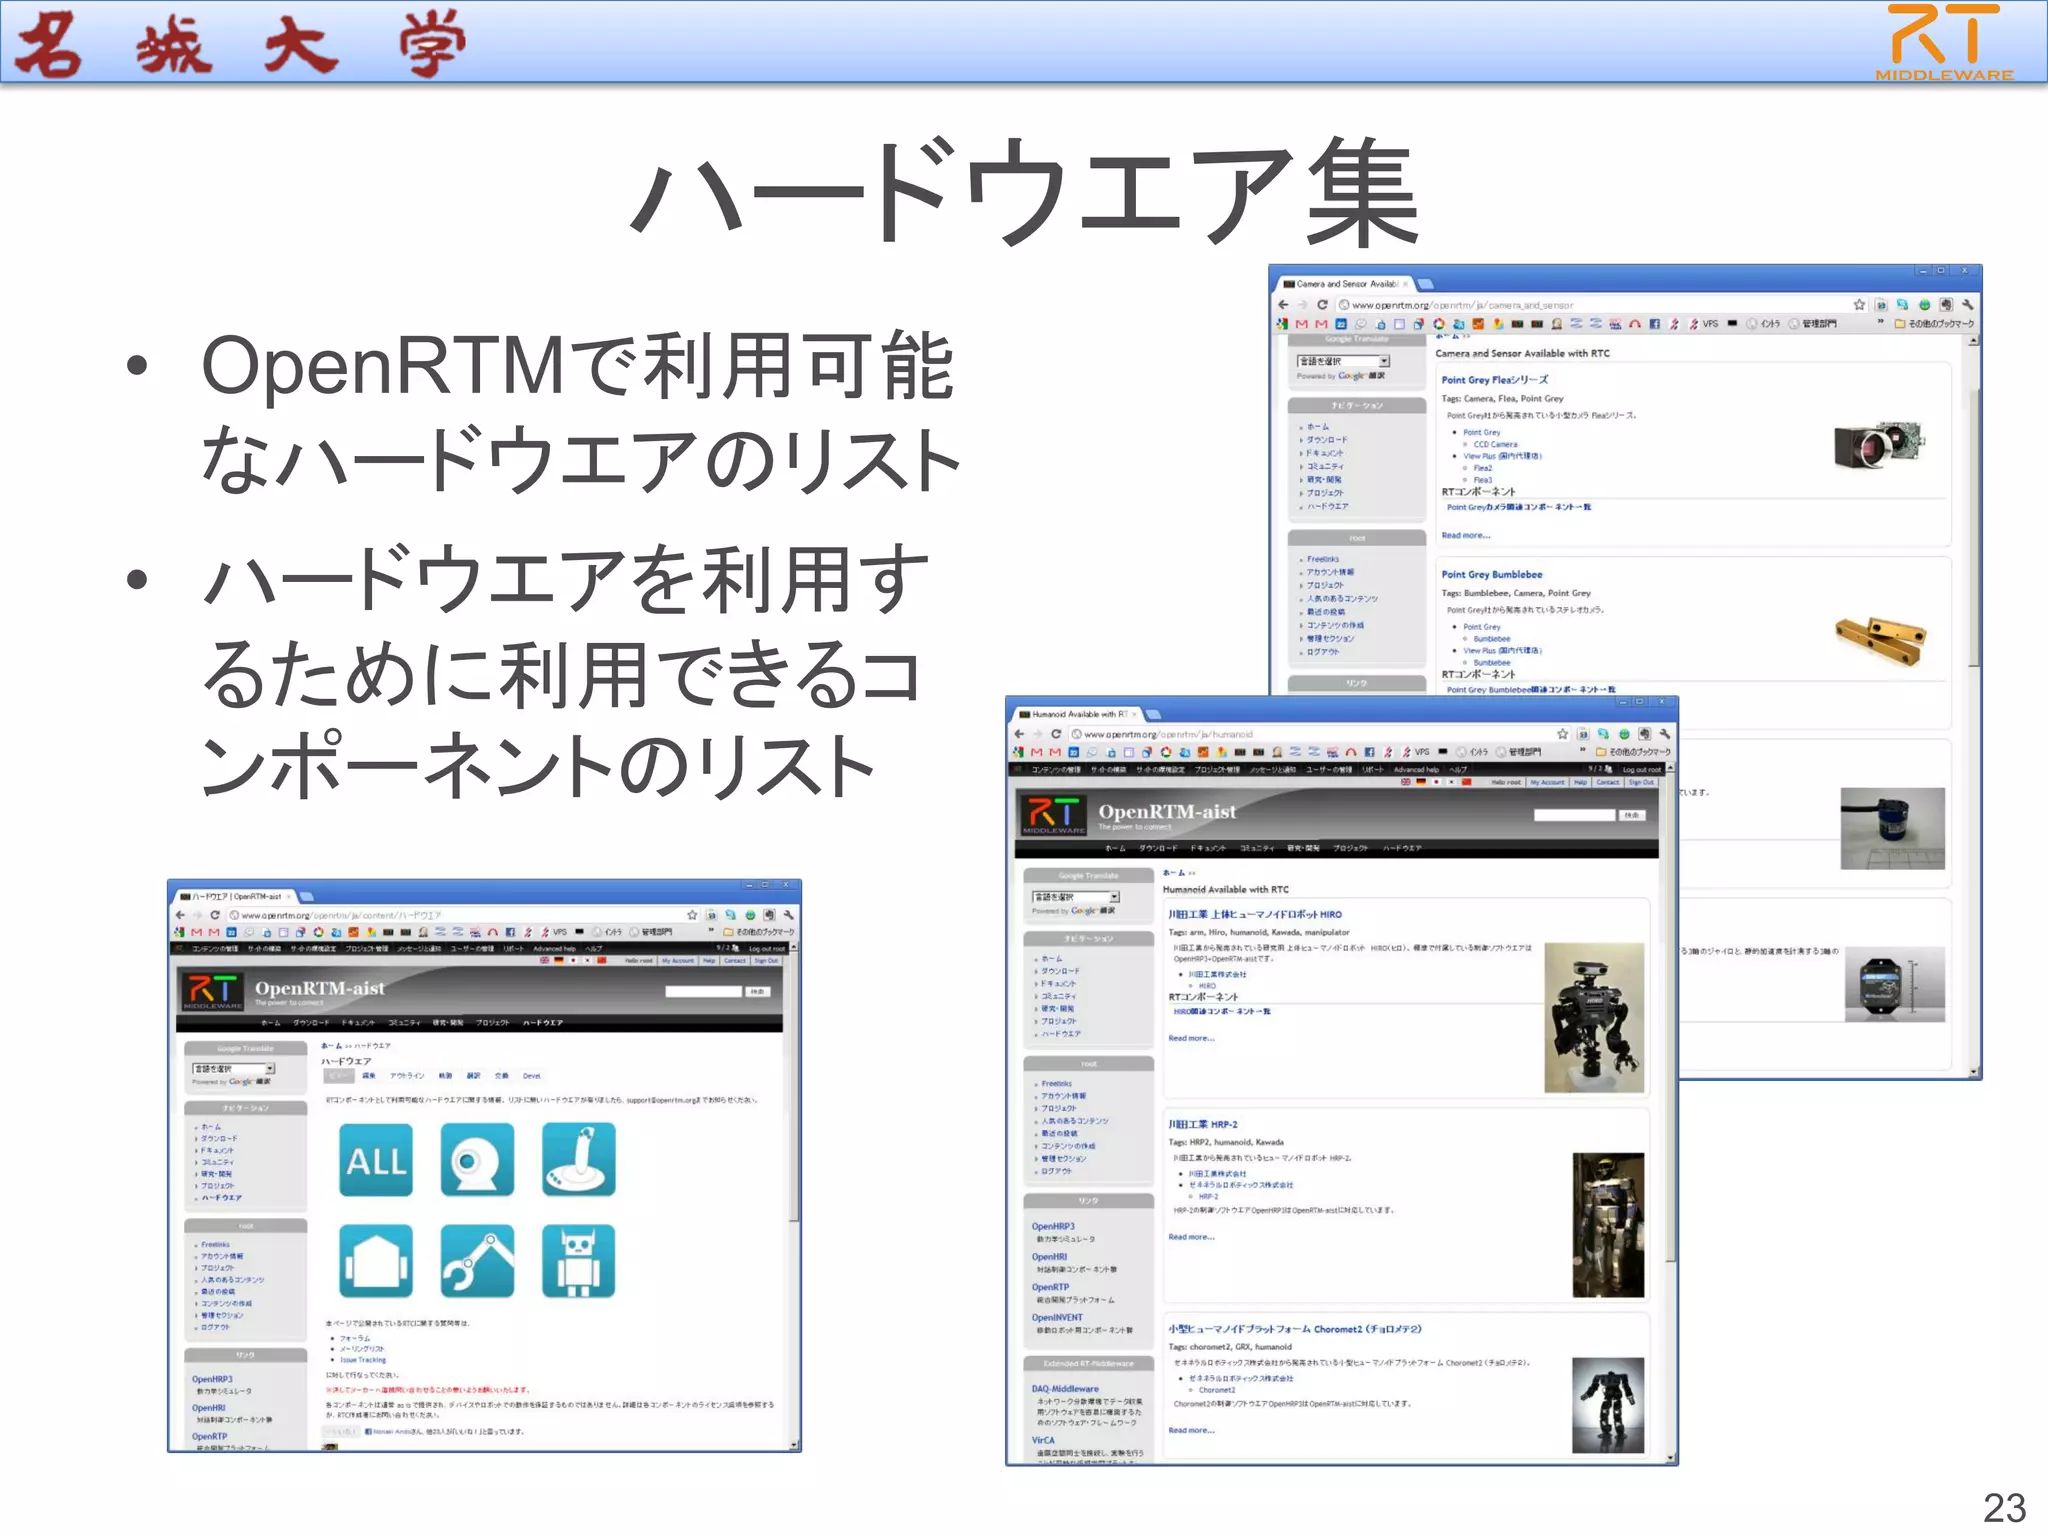Click DAQ-Middleware link in Humanoid sidebar
The height and width of the screenshot is (1536, 2048).
(1065, 1389)
